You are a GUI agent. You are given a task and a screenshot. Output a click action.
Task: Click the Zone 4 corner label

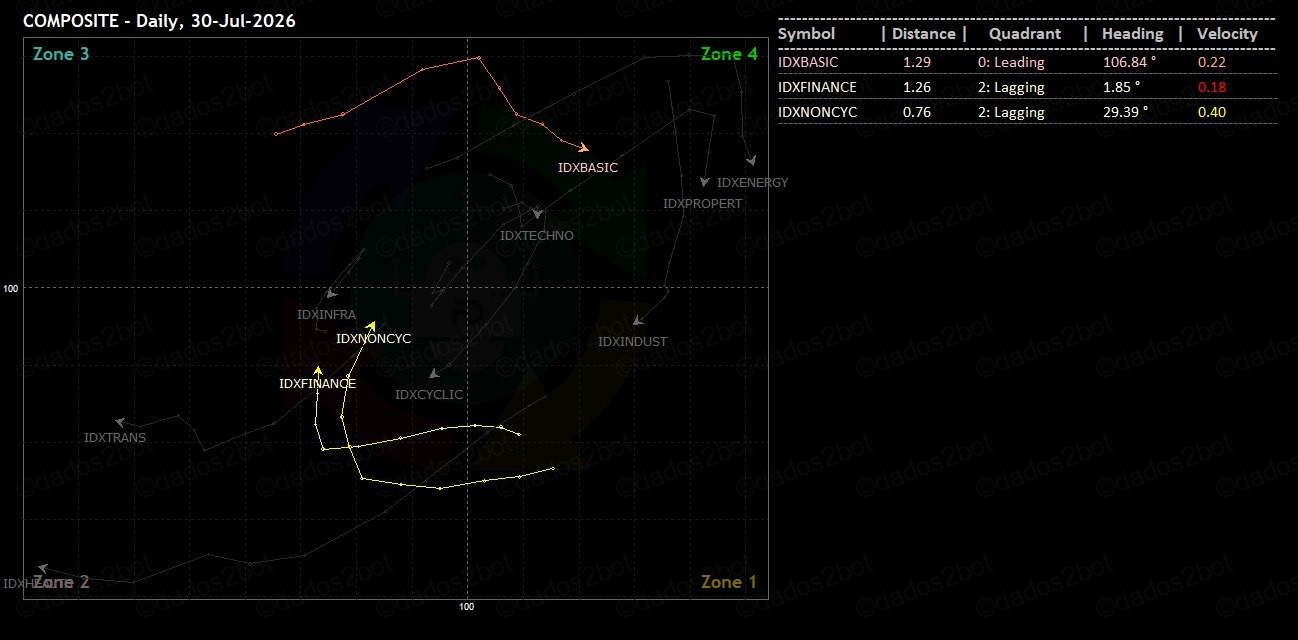[x=729, y=54]
